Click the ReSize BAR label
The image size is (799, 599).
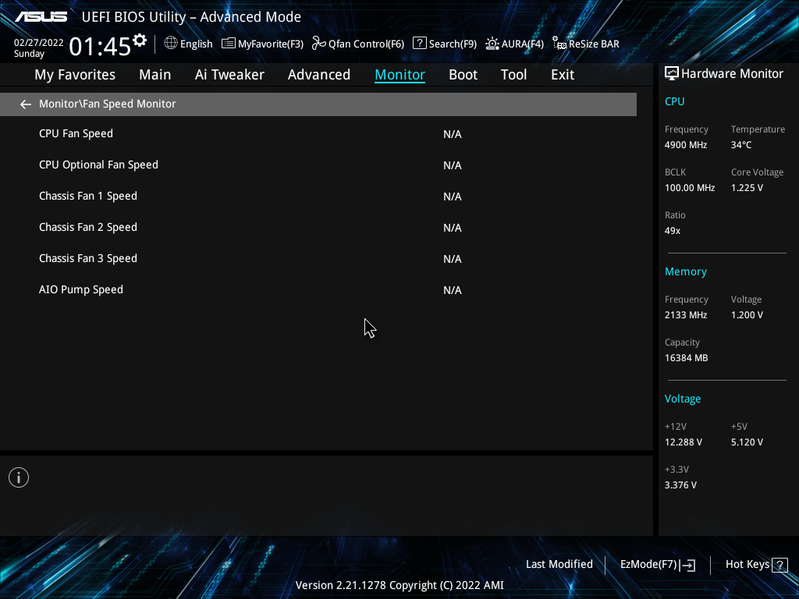pyautogui.click(x=594, y=44)
